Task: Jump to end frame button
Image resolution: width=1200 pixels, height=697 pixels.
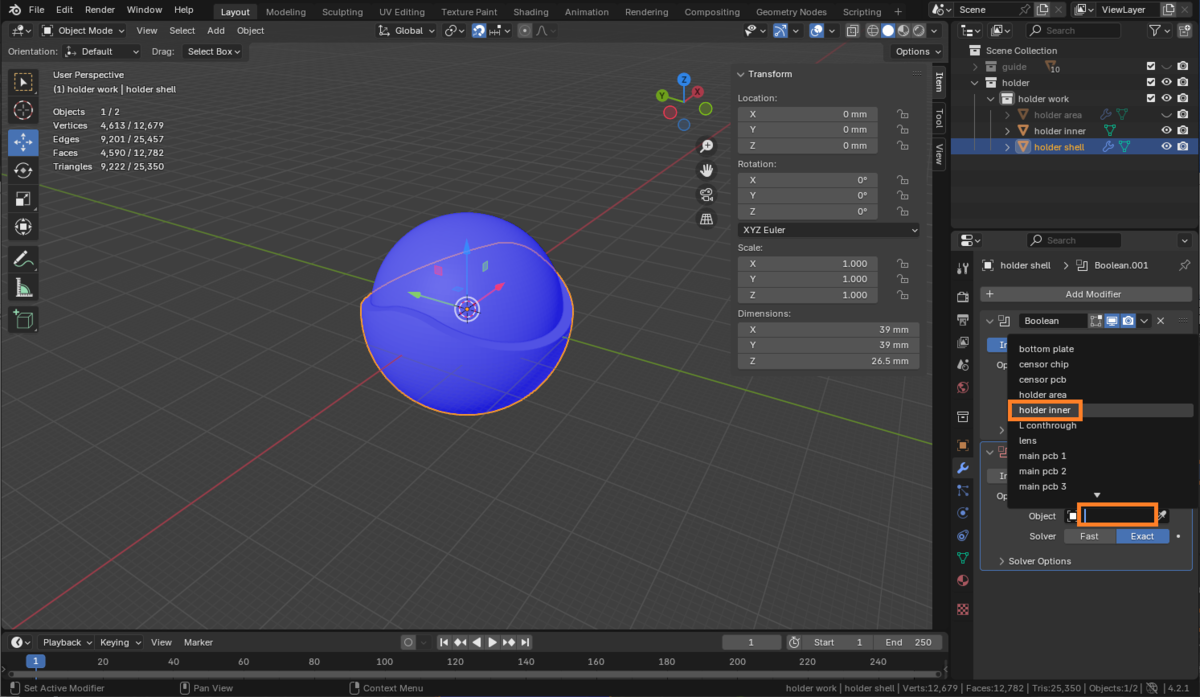Action: [525, 642]
